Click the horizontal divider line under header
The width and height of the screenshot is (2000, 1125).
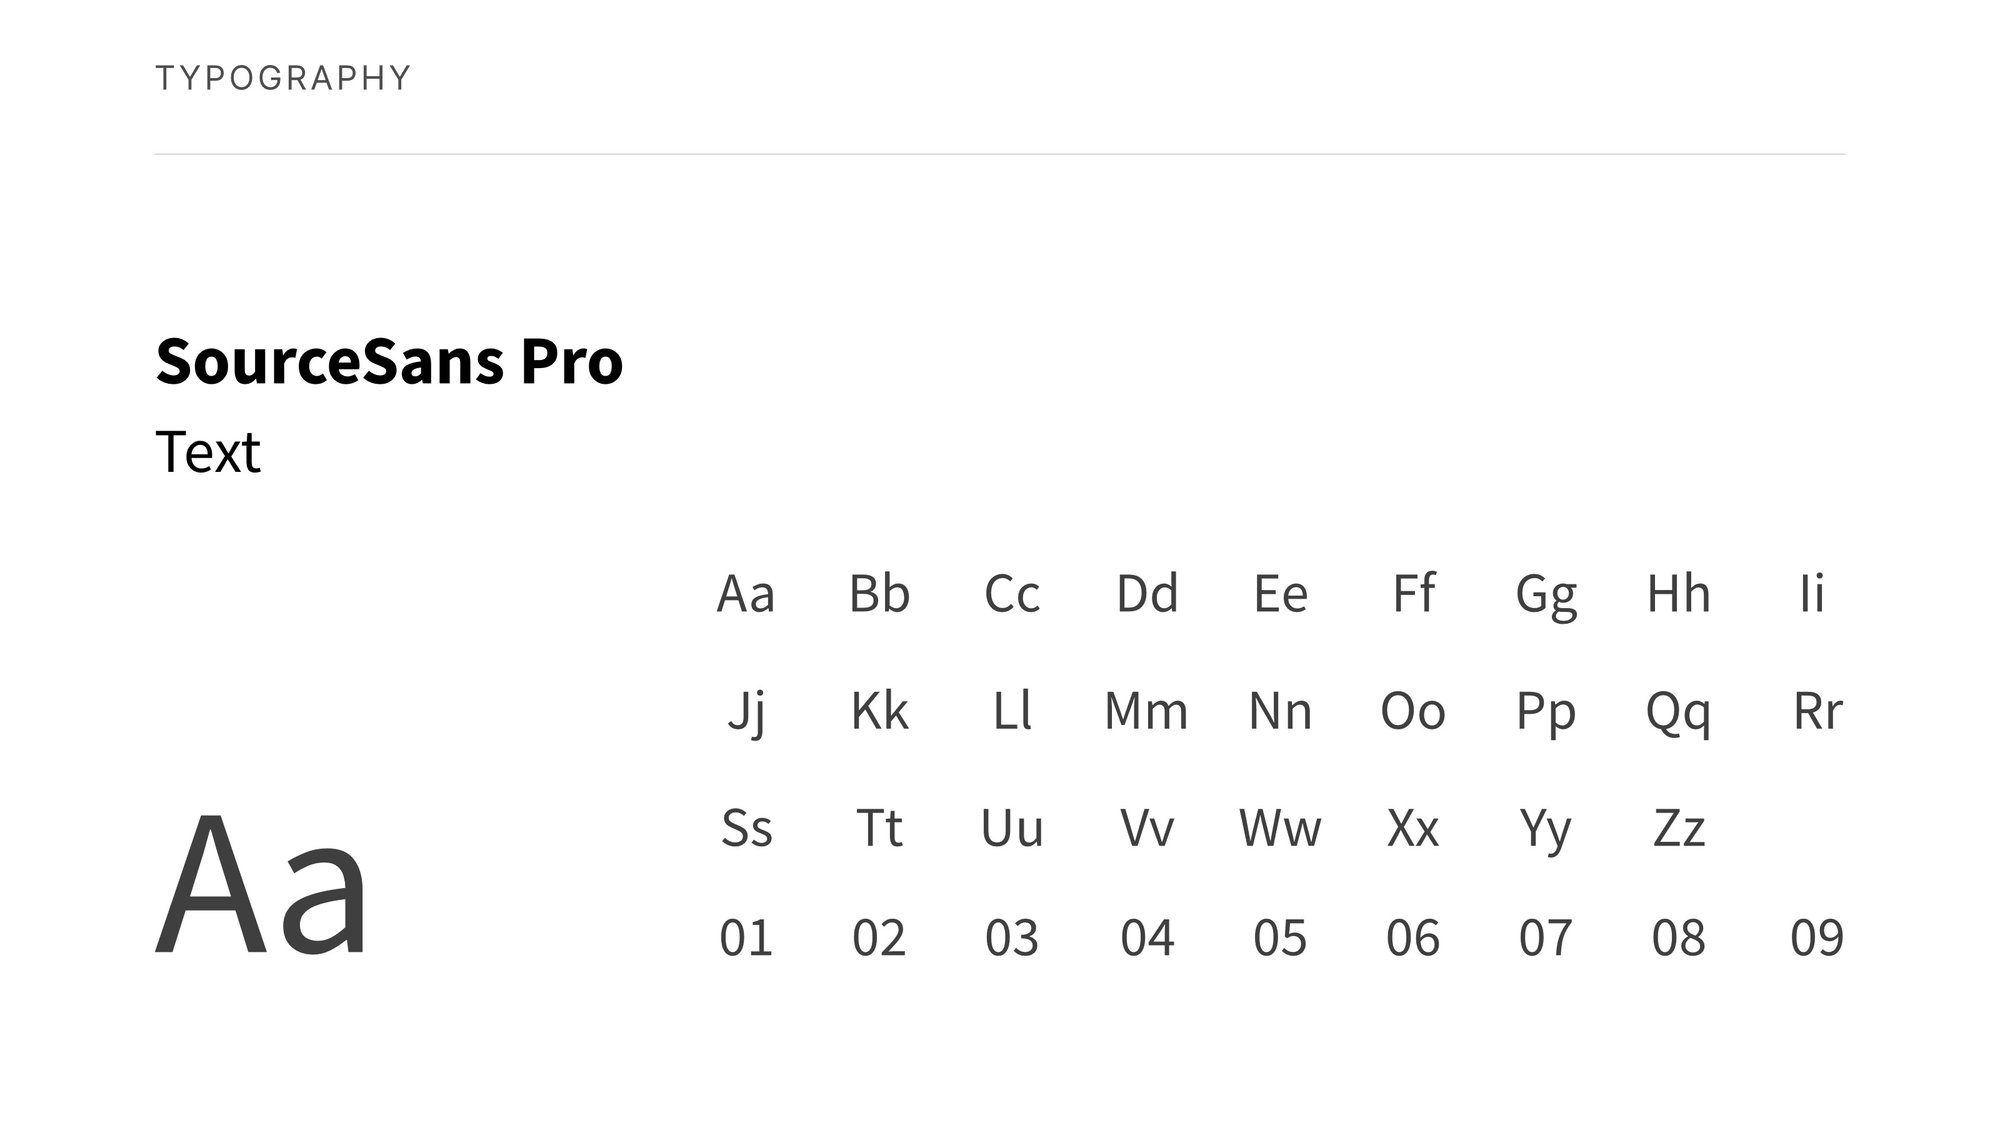(x=1000, y=154)
